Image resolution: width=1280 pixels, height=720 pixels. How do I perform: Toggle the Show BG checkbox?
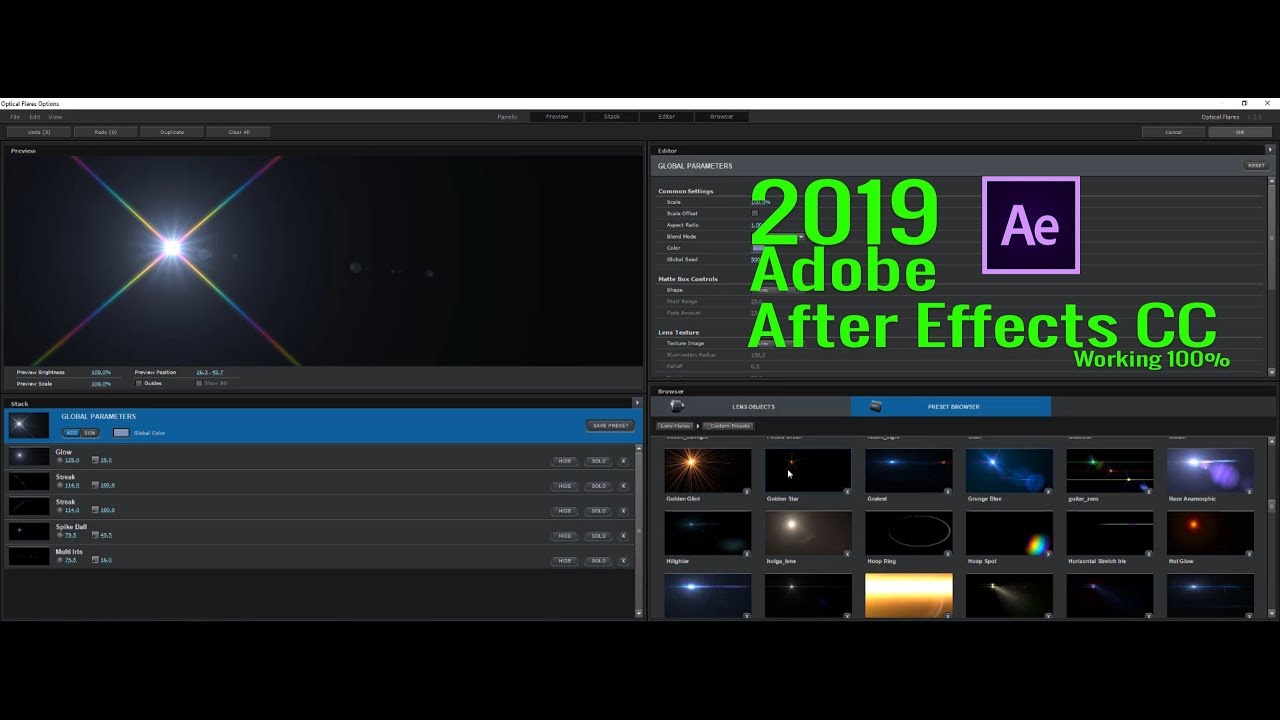(x=199, y=383)
